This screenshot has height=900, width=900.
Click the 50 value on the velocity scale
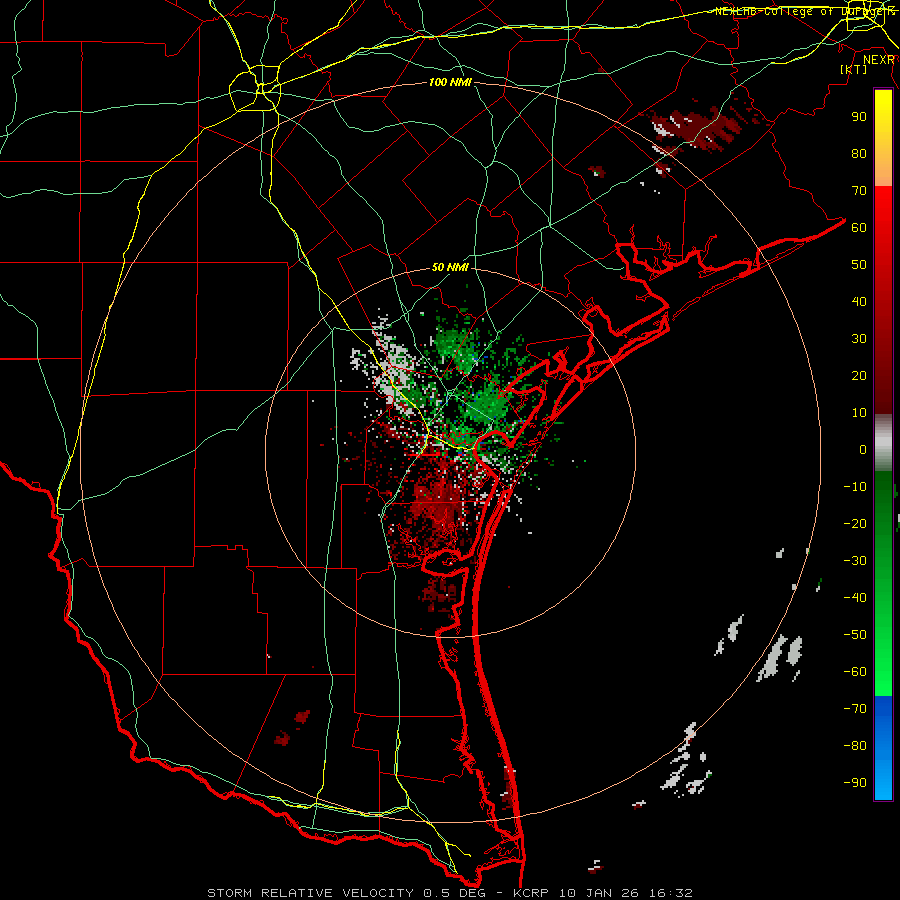pos(859,265)
